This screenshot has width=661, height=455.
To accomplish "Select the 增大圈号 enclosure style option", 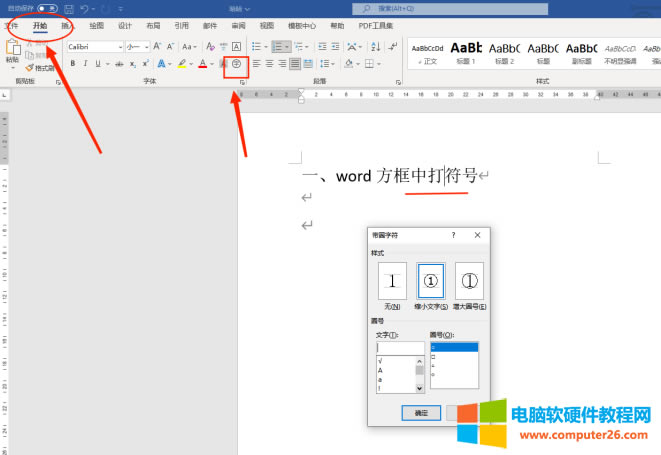I will (x=469, y=281).
